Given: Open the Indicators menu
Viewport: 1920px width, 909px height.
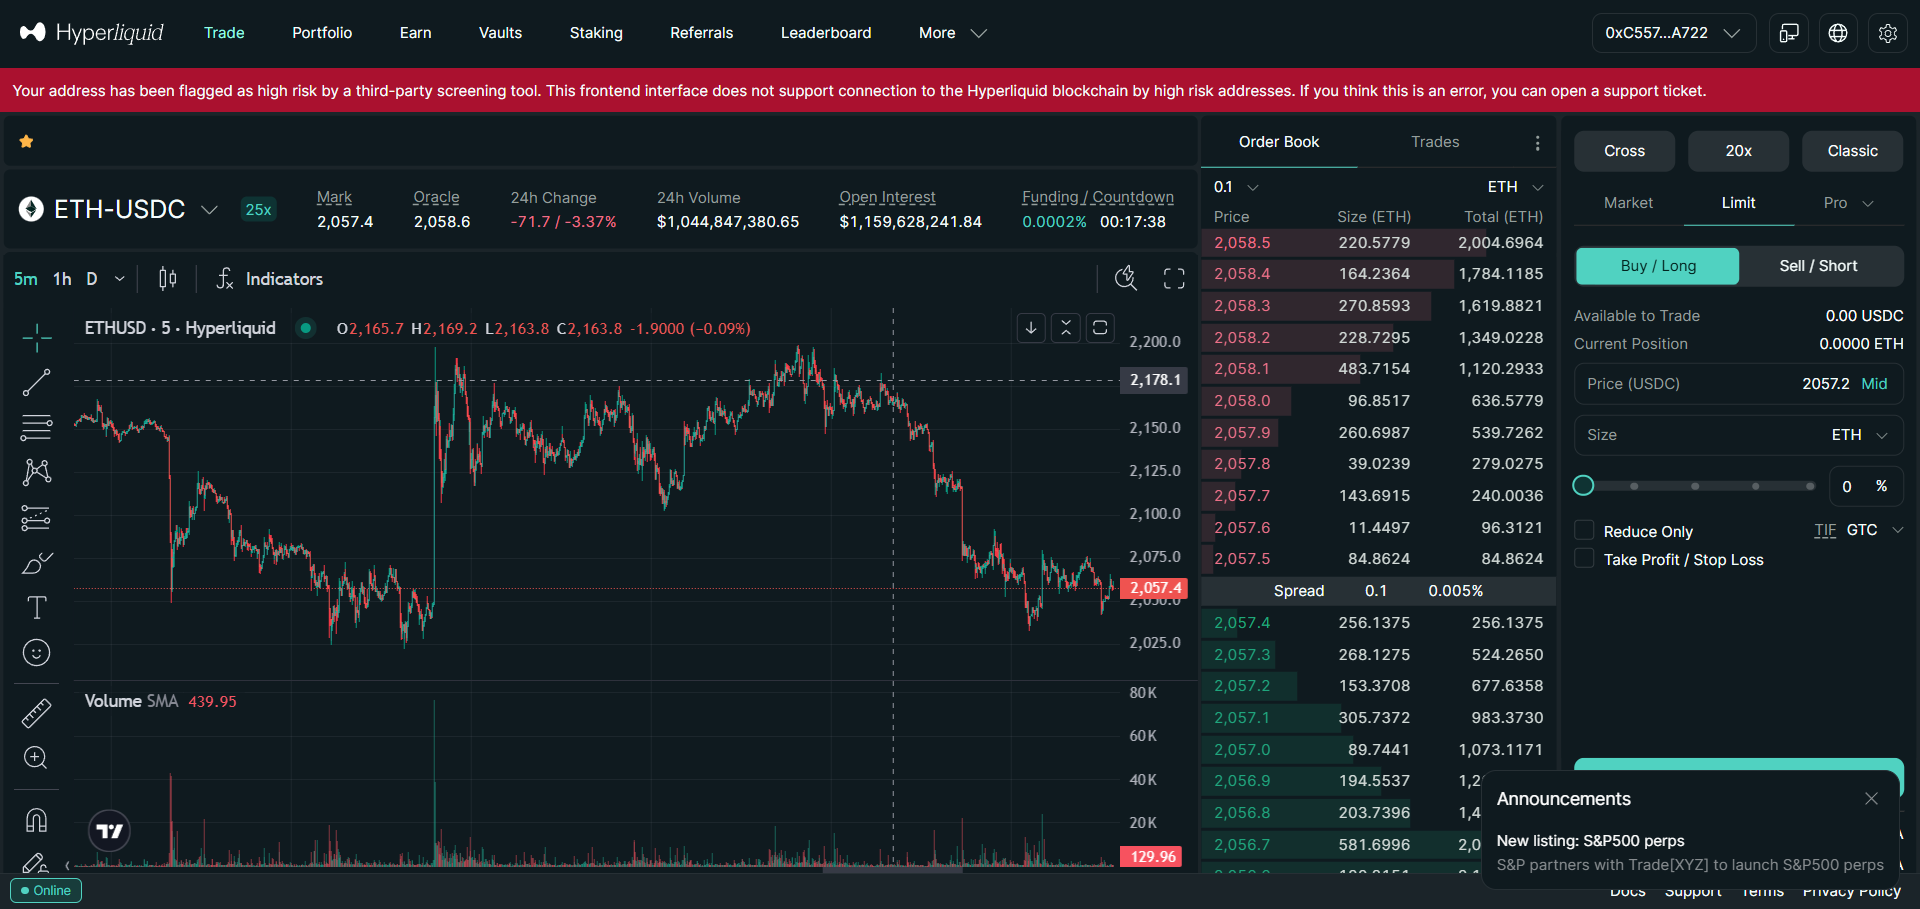Looking at the screenshot, I should [270, 279].
